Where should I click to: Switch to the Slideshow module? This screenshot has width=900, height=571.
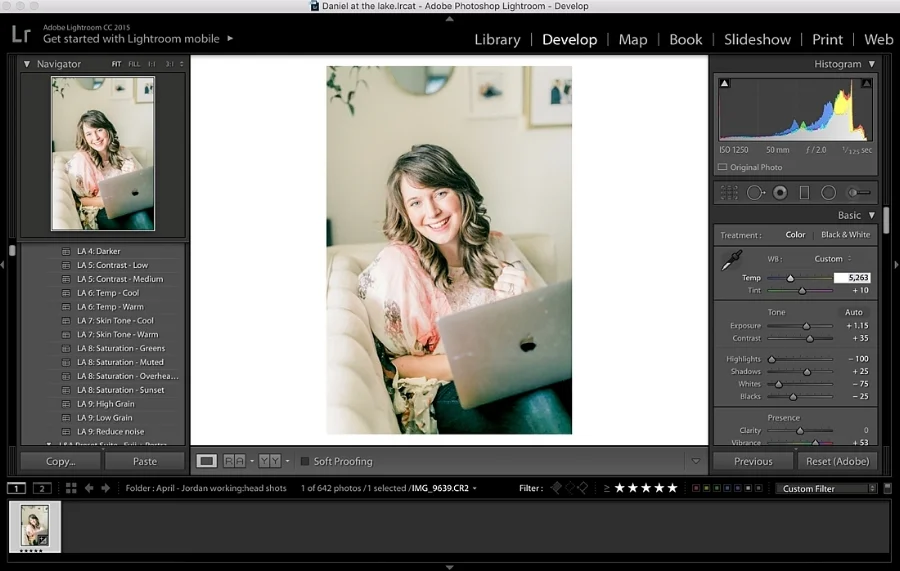(x=757, y=40)
